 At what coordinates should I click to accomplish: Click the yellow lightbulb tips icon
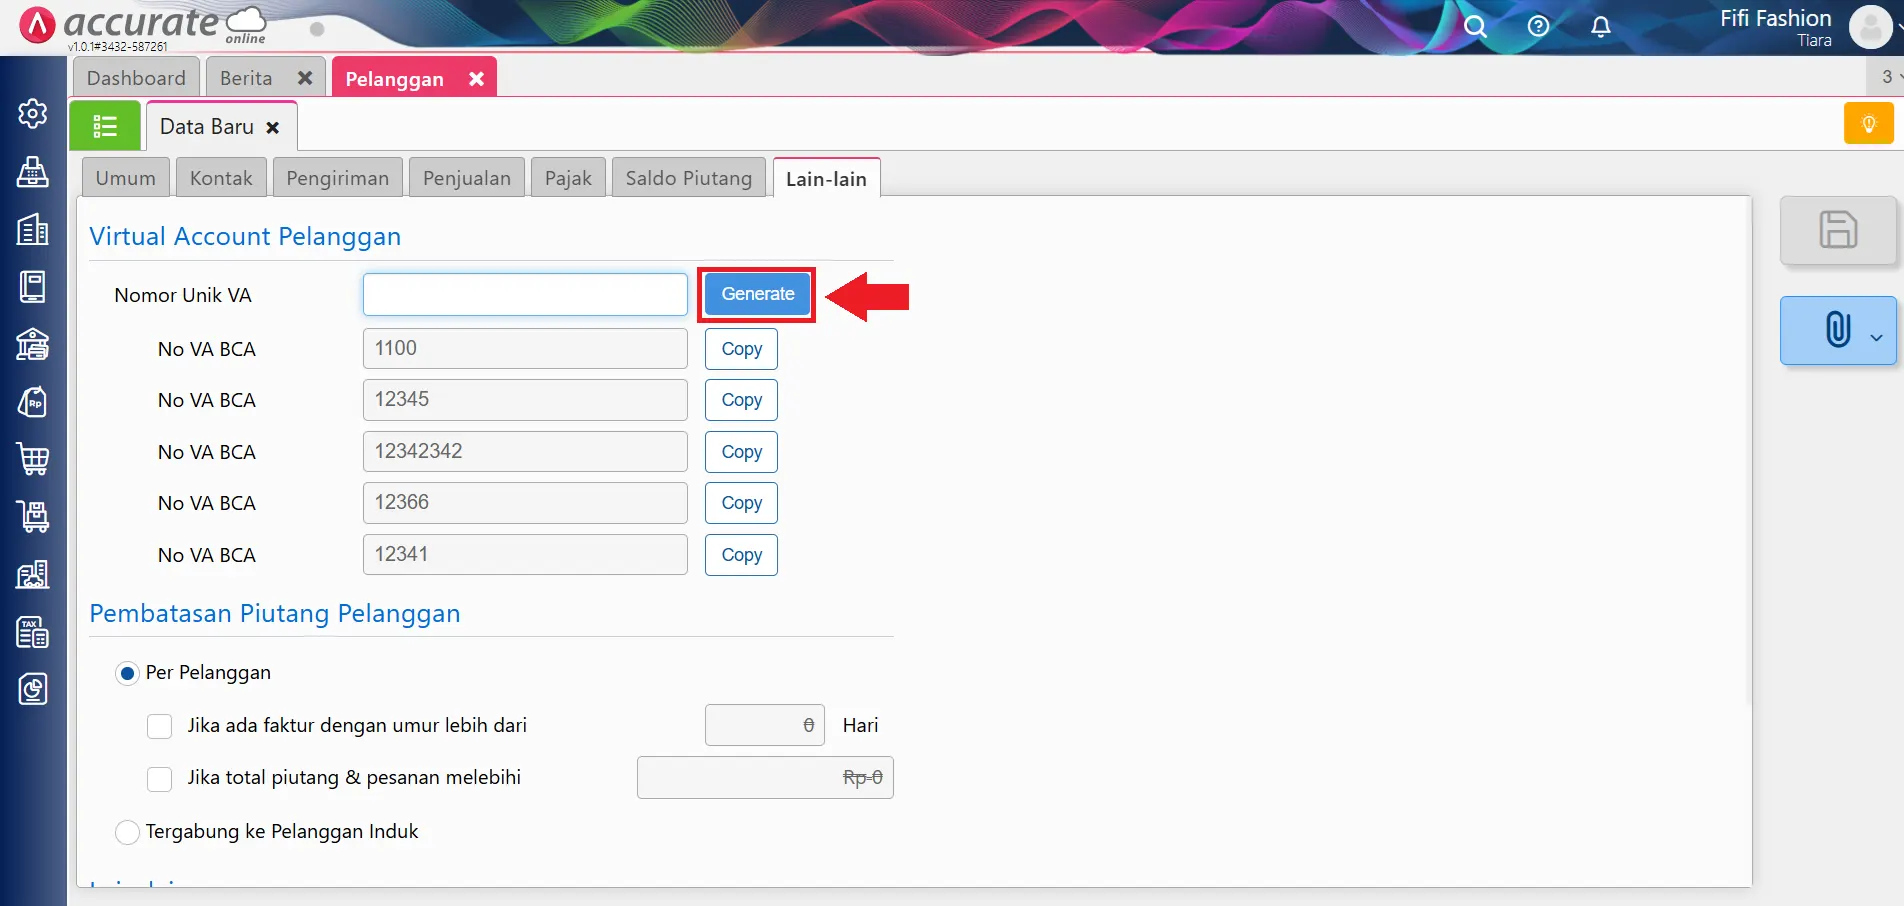click(x=1868, y=124)
